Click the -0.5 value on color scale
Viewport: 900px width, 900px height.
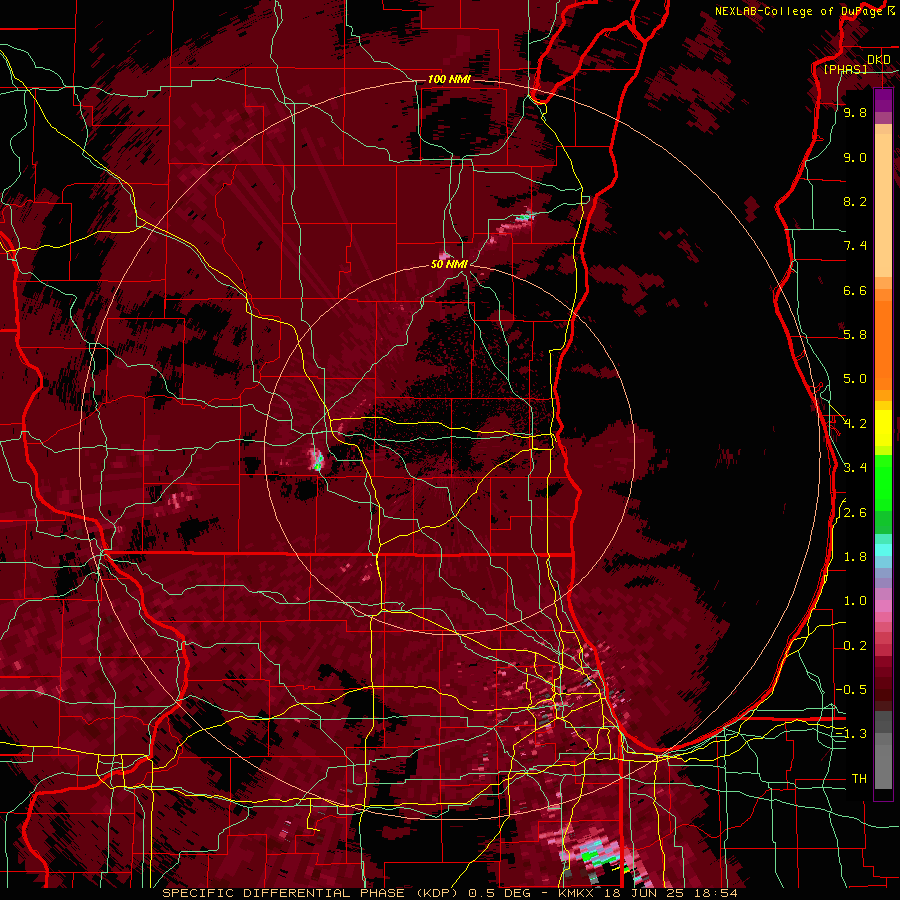(852, 689)
